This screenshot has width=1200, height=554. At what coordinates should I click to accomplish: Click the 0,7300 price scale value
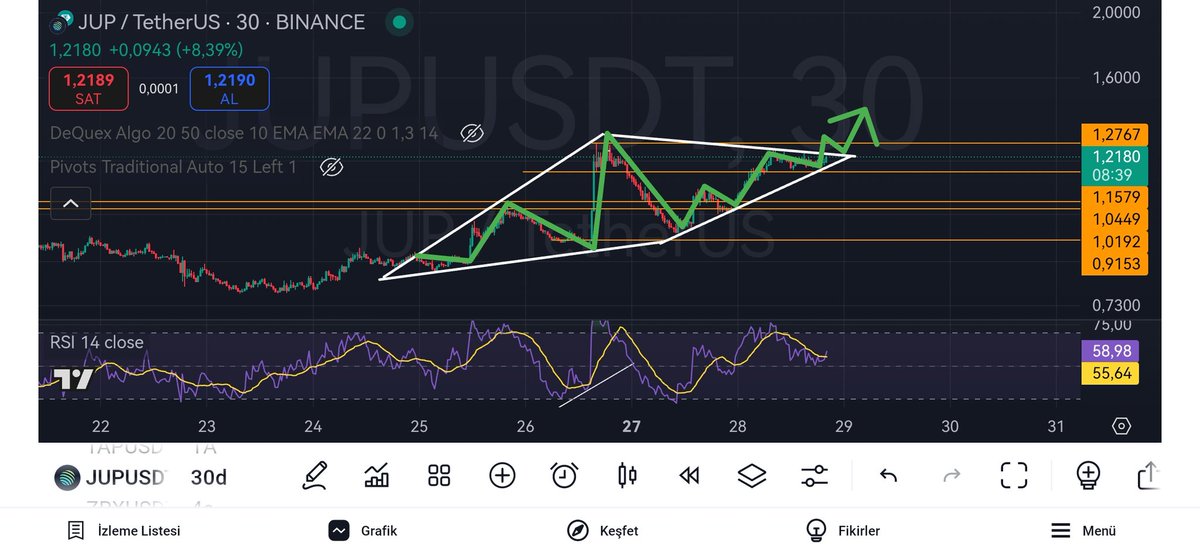1116,305
